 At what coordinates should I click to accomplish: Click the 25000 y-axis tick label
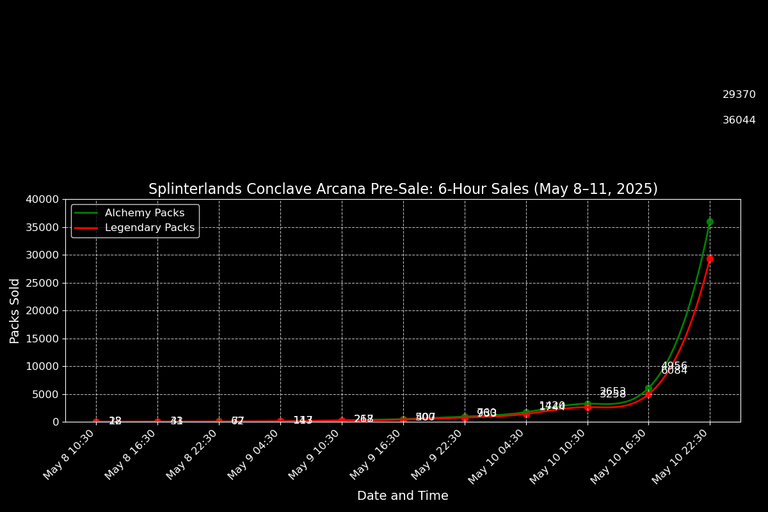coord(42,283)
